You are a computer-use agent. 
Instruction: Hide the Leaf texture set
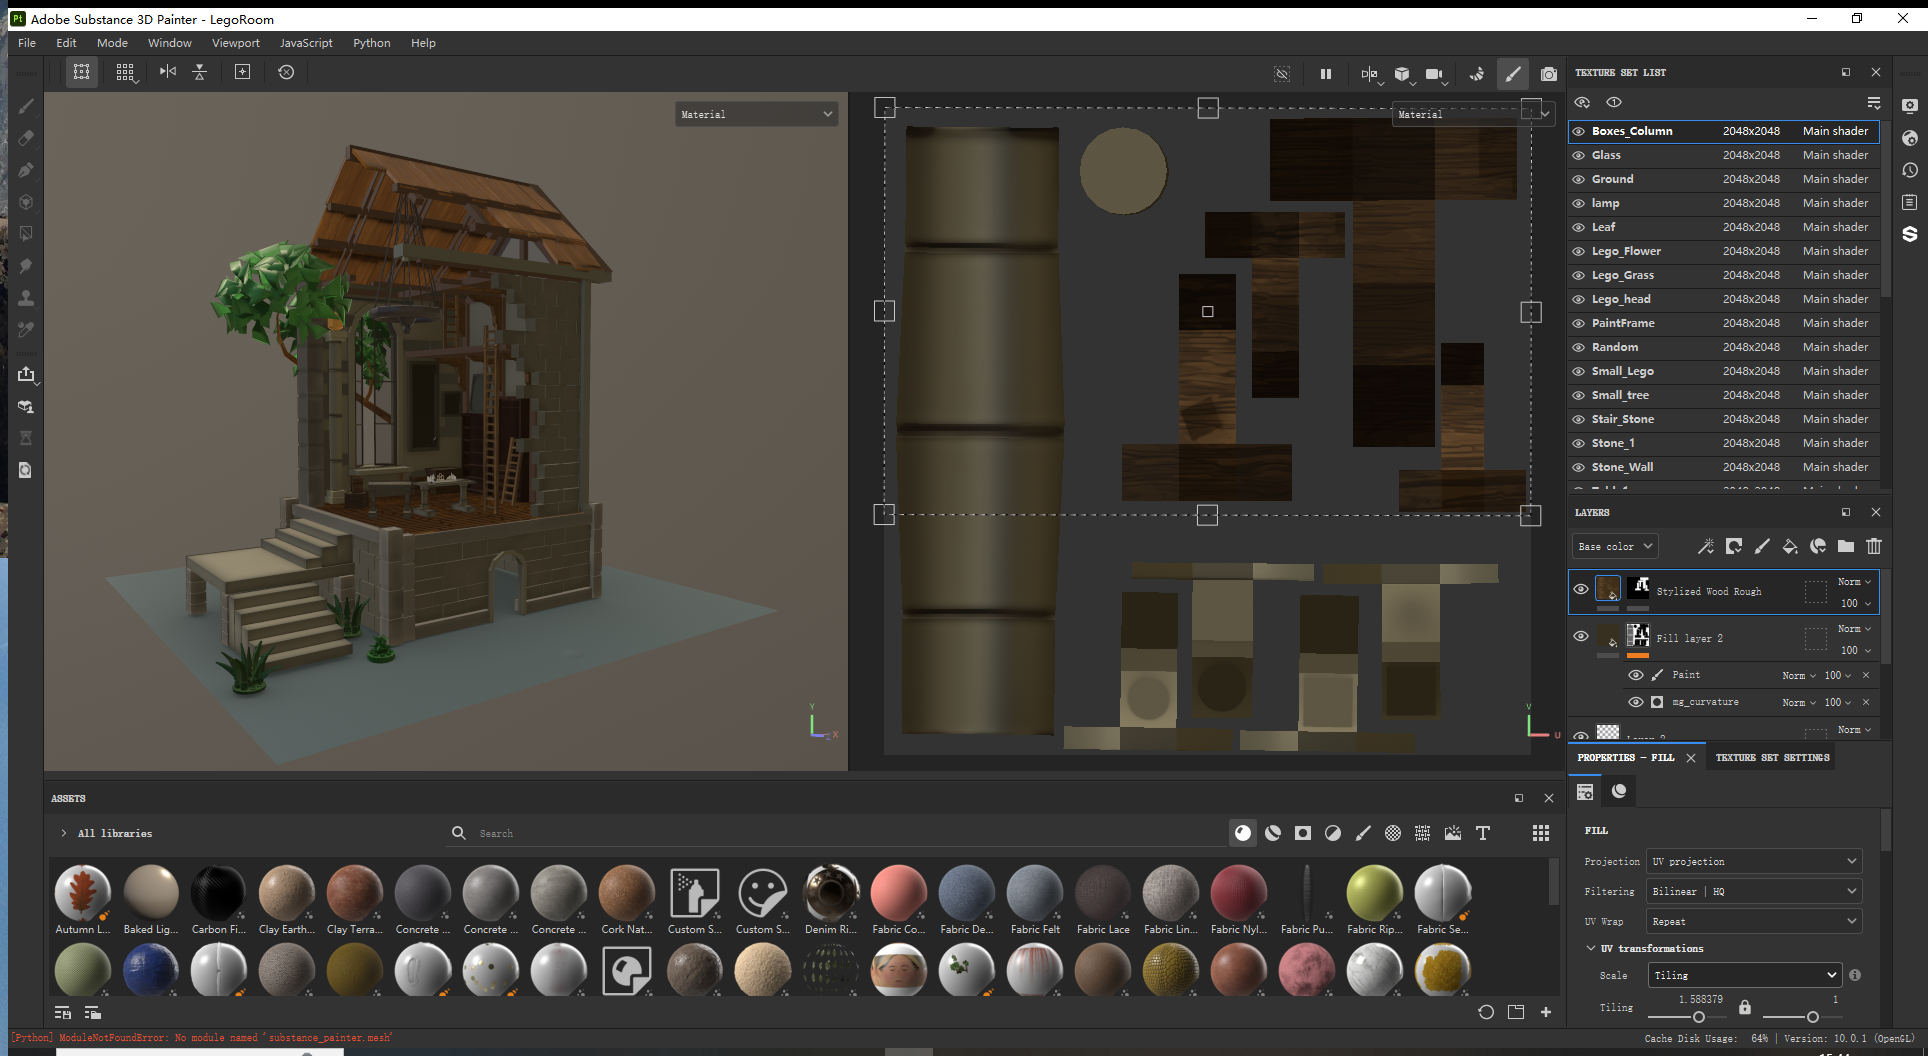tap(1579, 227)
